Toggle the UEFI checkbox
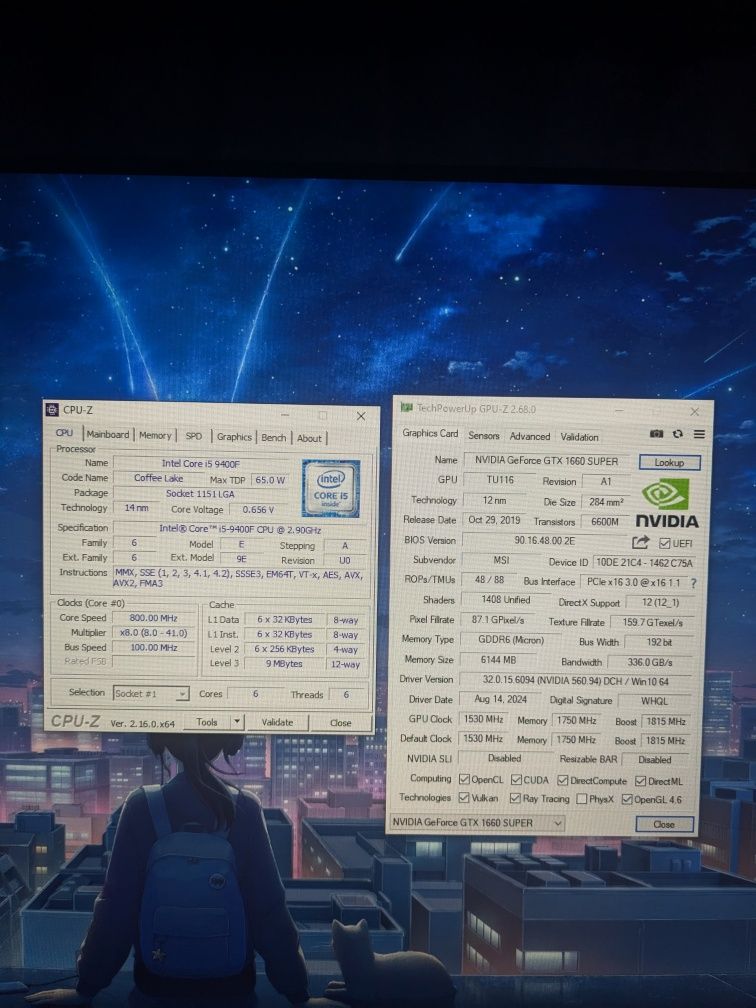The width and height of the screenshot is (756, 1008). click(665, 543)
